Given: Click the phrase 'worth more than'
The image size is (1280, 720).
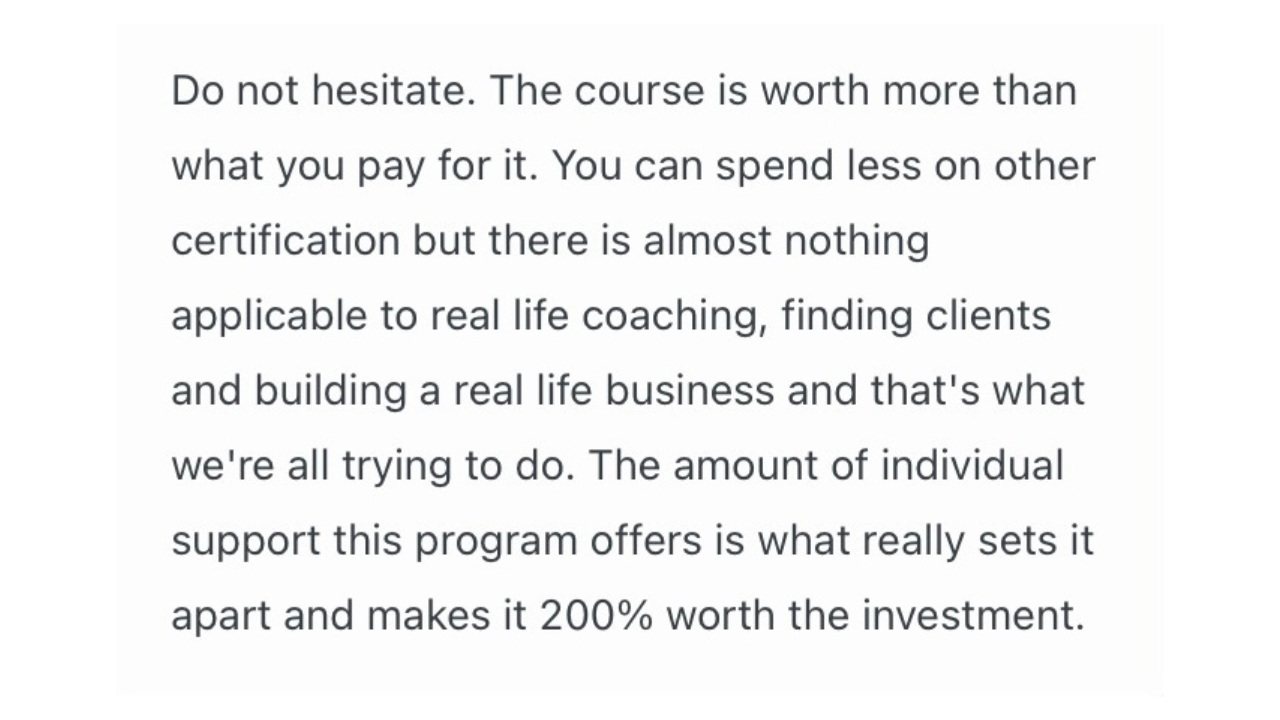Looking at the screenshot, I should [x=918, y=92].
